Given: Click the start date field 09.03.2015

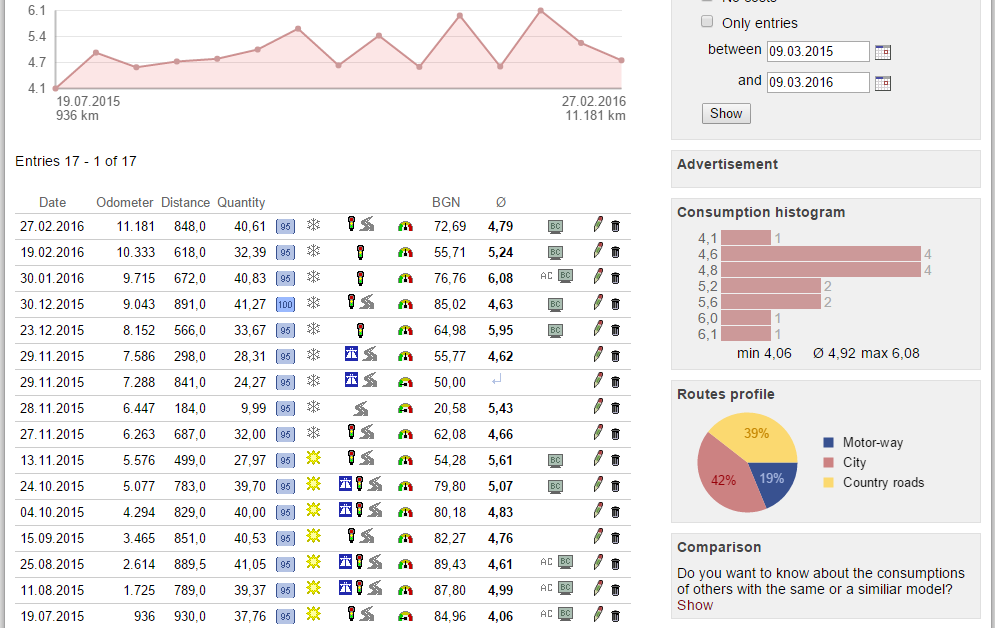Looking at the screenshot, I should pyautogui.click(x=817, y=52).
